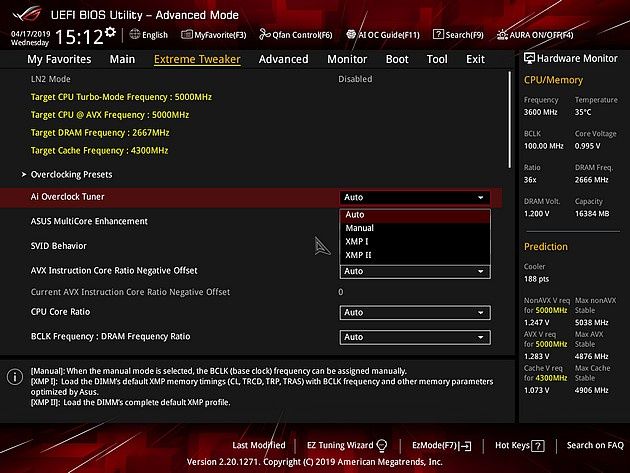This screenshot has width=630, height=473.
Task: Open MyFavorite(F3) icon
Action: [186, 35]
